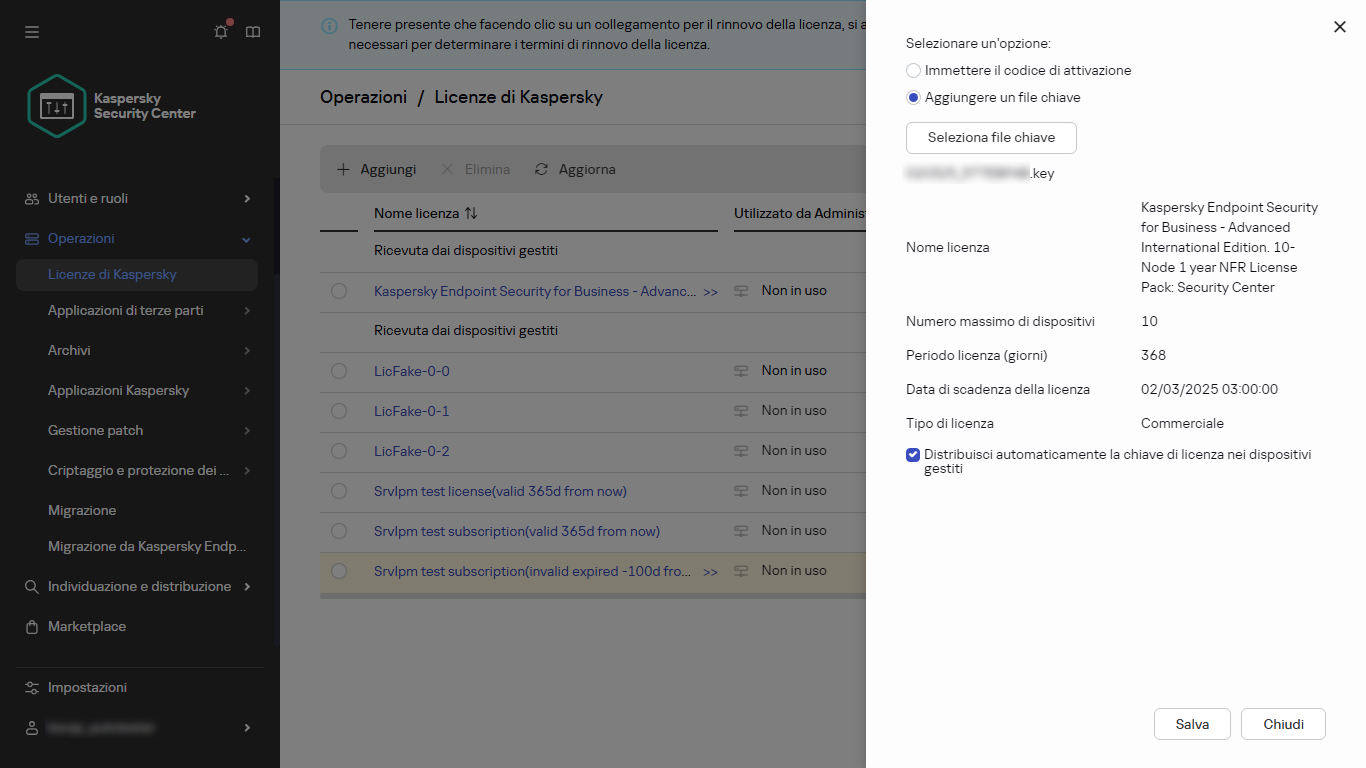Open the hamburger menu icon
This screenshot has width=1366, height=768.
[32, 32]
